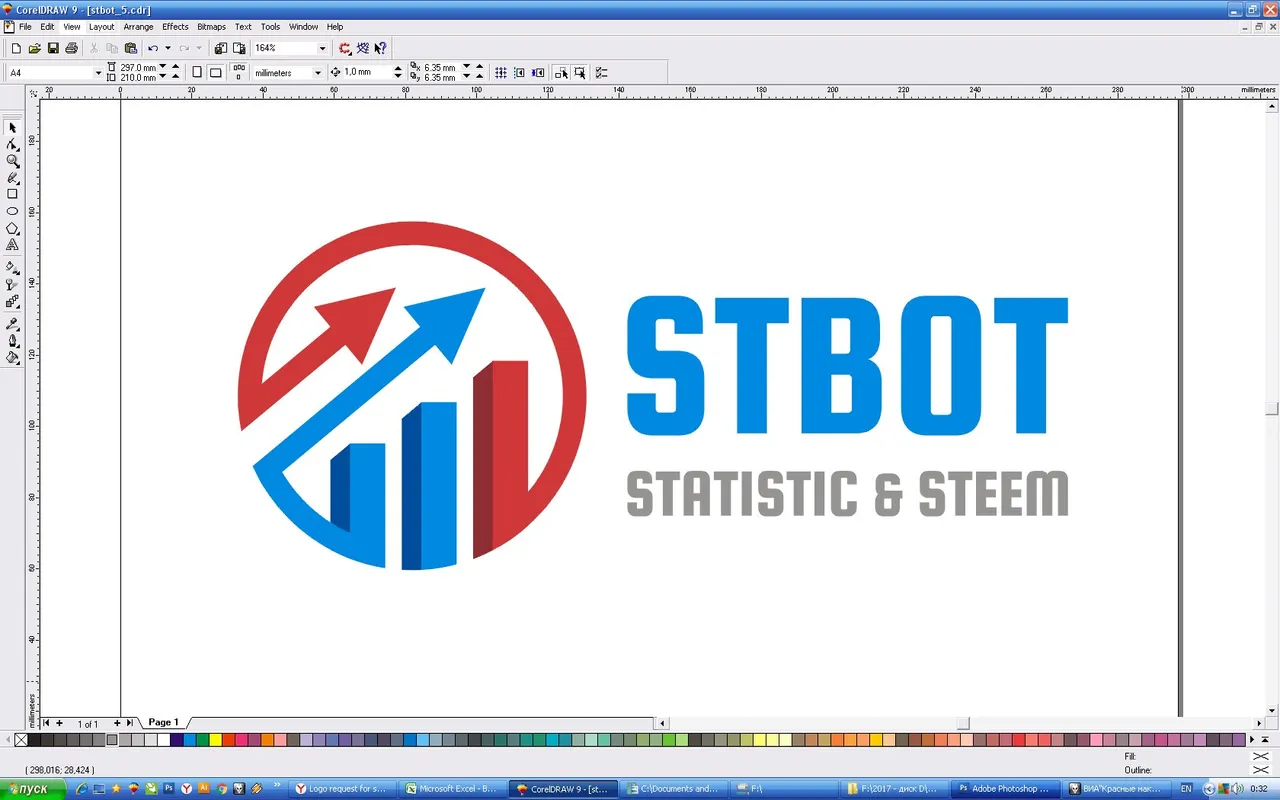Open the Layout menu

(101, 27)
